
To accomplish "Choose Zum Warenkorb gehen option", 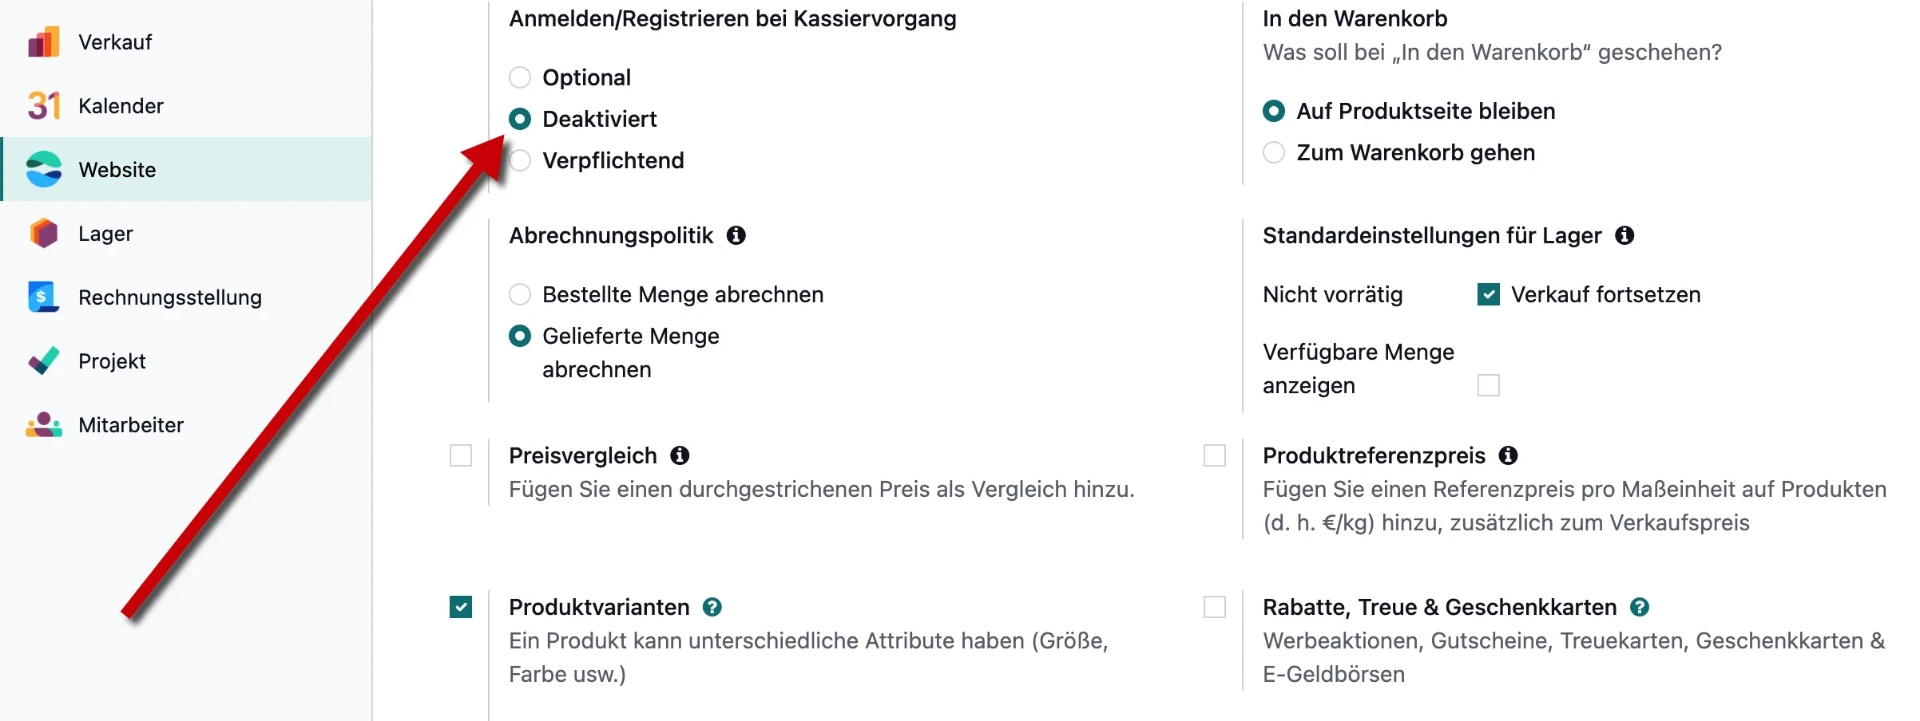I will coord(1273,153).
